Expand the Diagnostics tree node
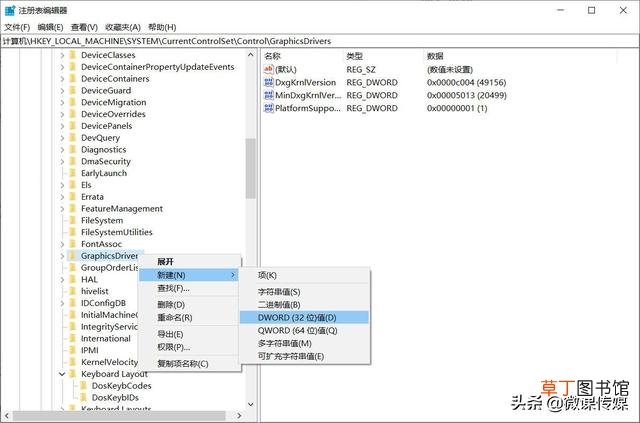Image resolution: width=640 pixels, height=423 pixels. pyautogui.click(x=62, y=149)
